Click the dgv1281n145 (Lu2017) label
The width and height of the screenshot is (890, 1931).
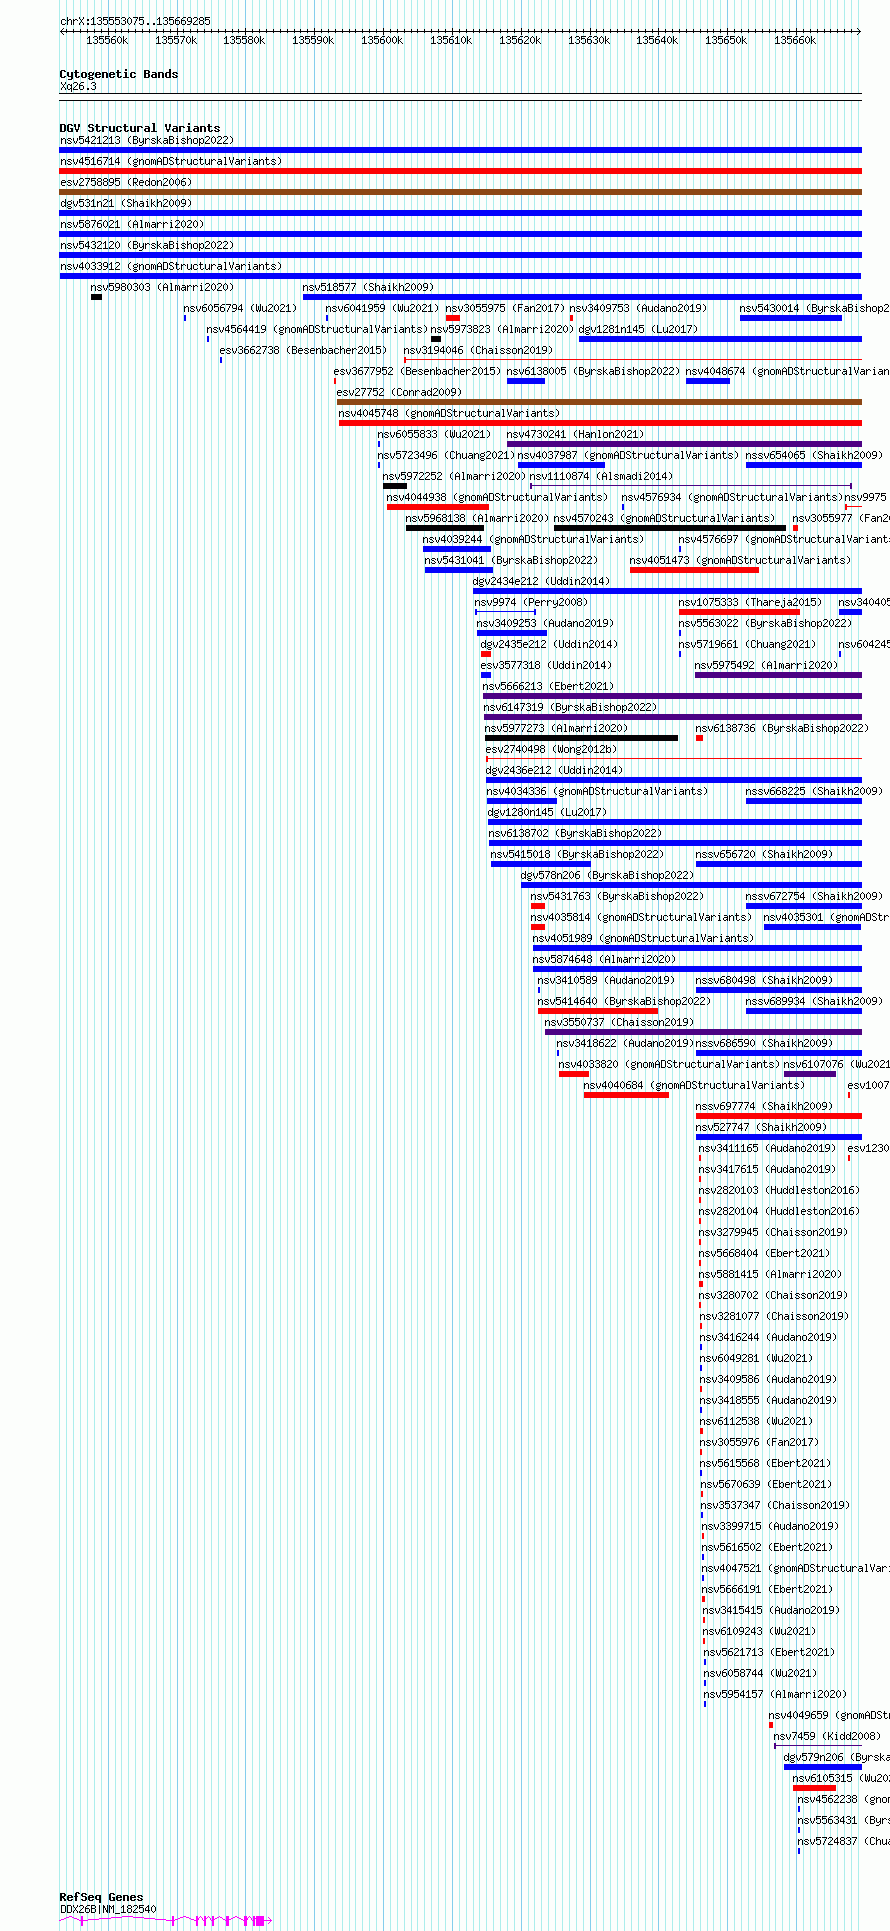638,330
